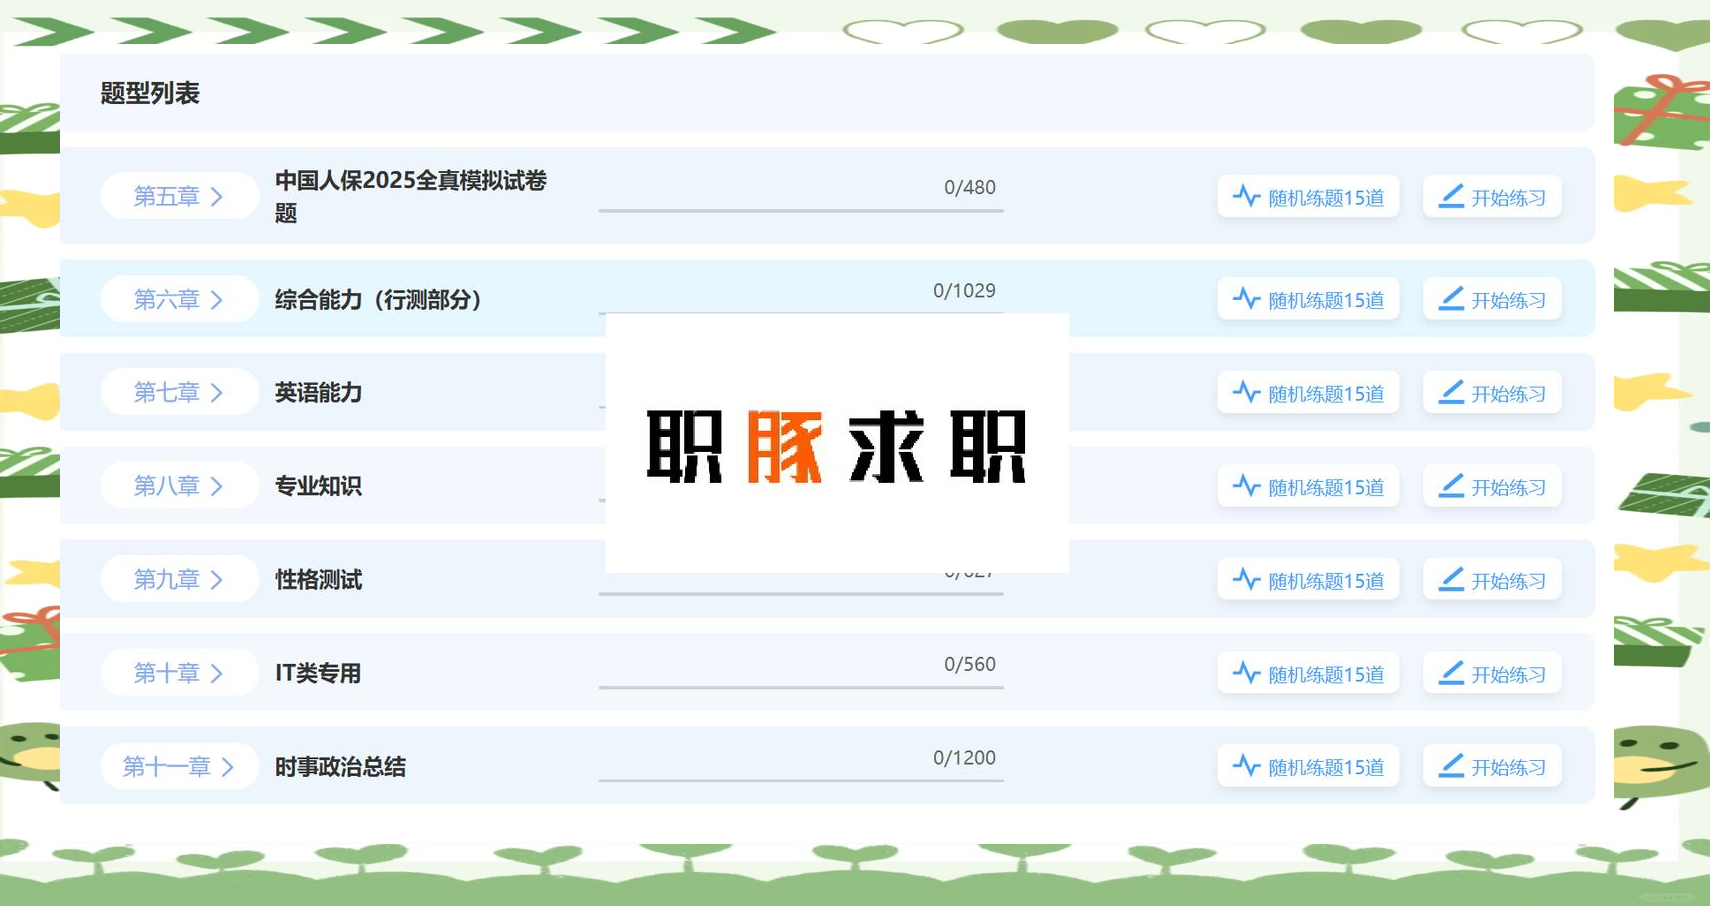Click the pencil icon beside 时事政治总结 开始练习
Image resolution: width=1710 pixels, height=906 pixels.
pos(1450,766)
